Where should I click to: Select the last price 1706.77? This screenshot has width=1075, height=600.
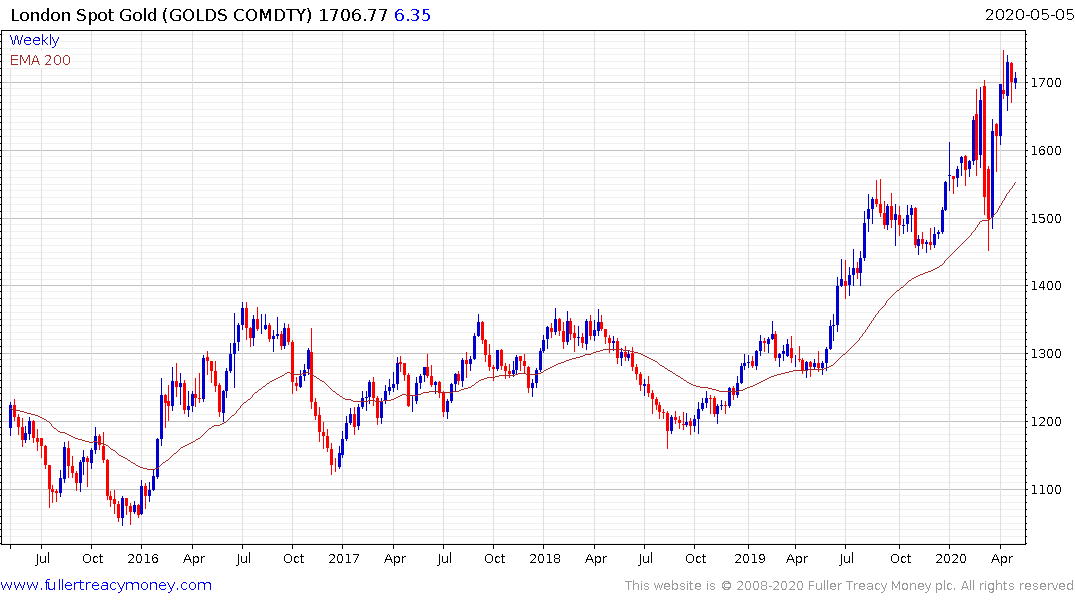point(353,15)
